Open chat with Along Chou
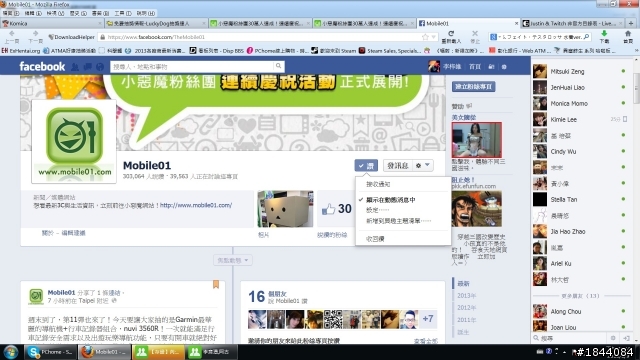 (580, 311)
